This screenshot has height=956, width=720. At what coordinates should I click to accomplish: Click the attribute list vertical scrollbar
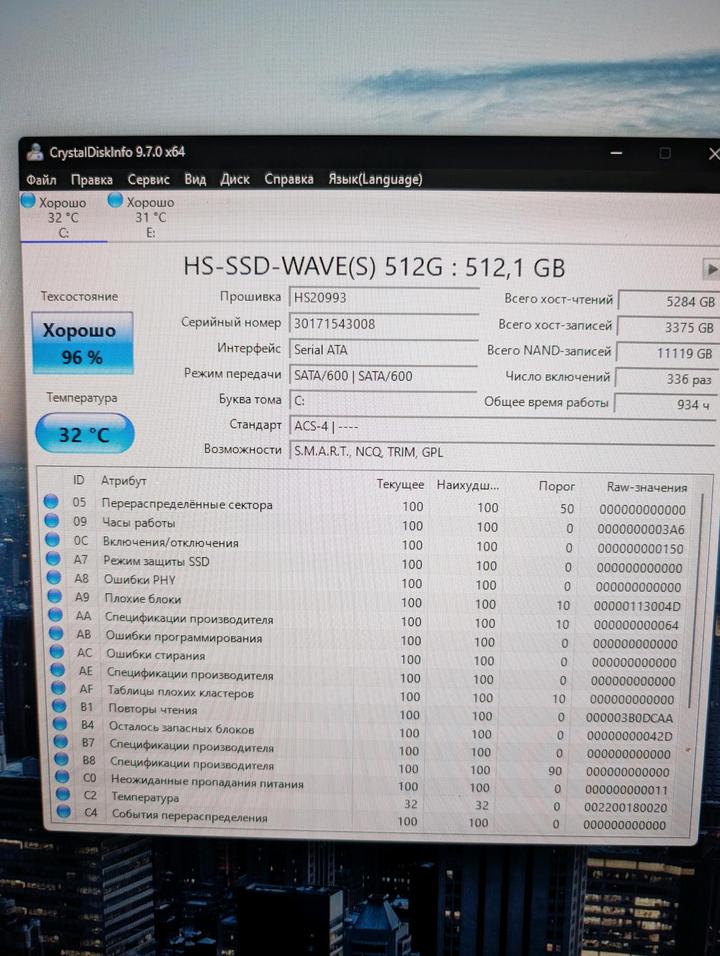point(696,601)
